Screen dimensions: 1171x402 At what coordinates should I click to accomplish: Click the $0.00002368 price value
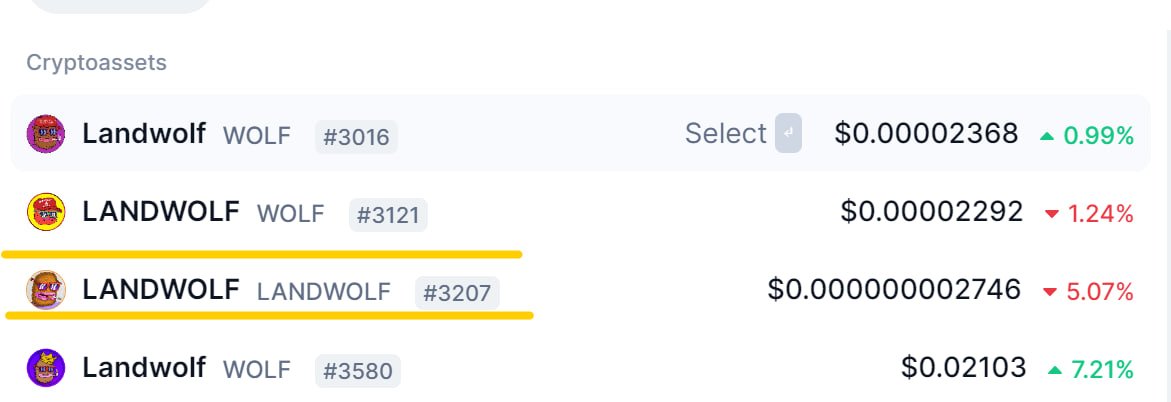tap(926, 134)
